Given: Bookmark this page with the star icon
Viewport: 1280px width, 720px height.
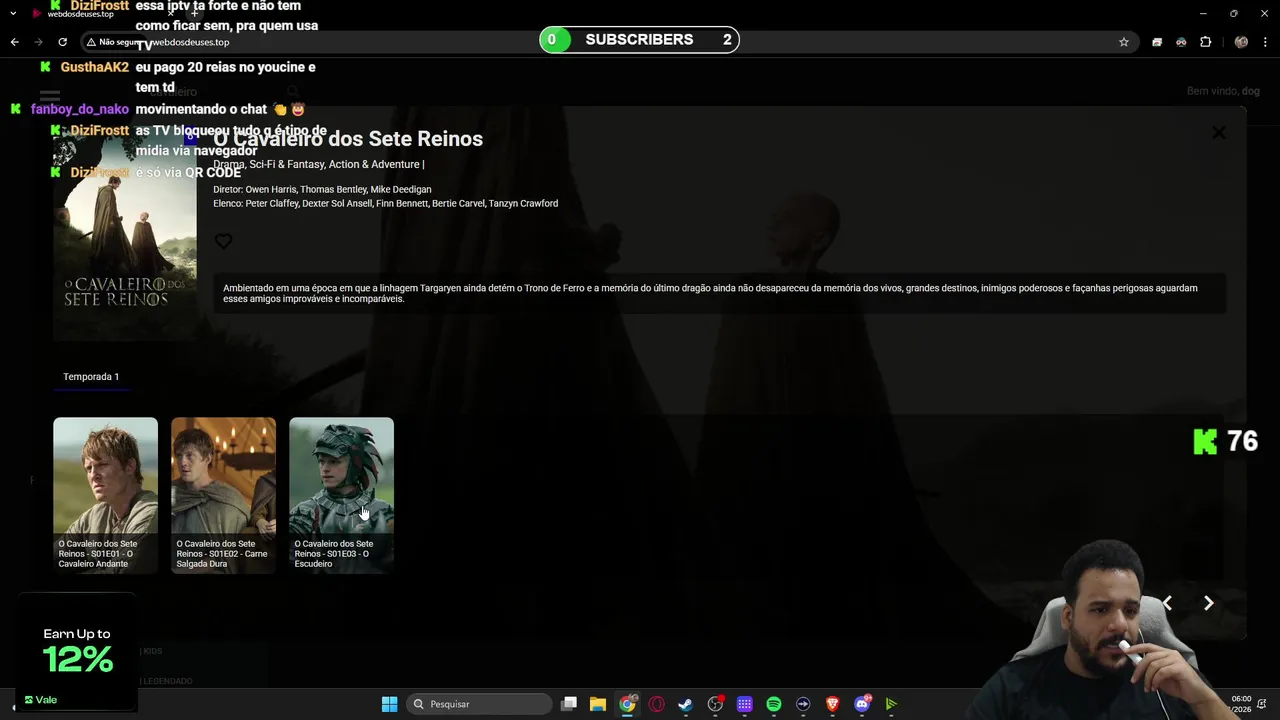Looking at the screenshot, I should click(x=1124, y=42).
